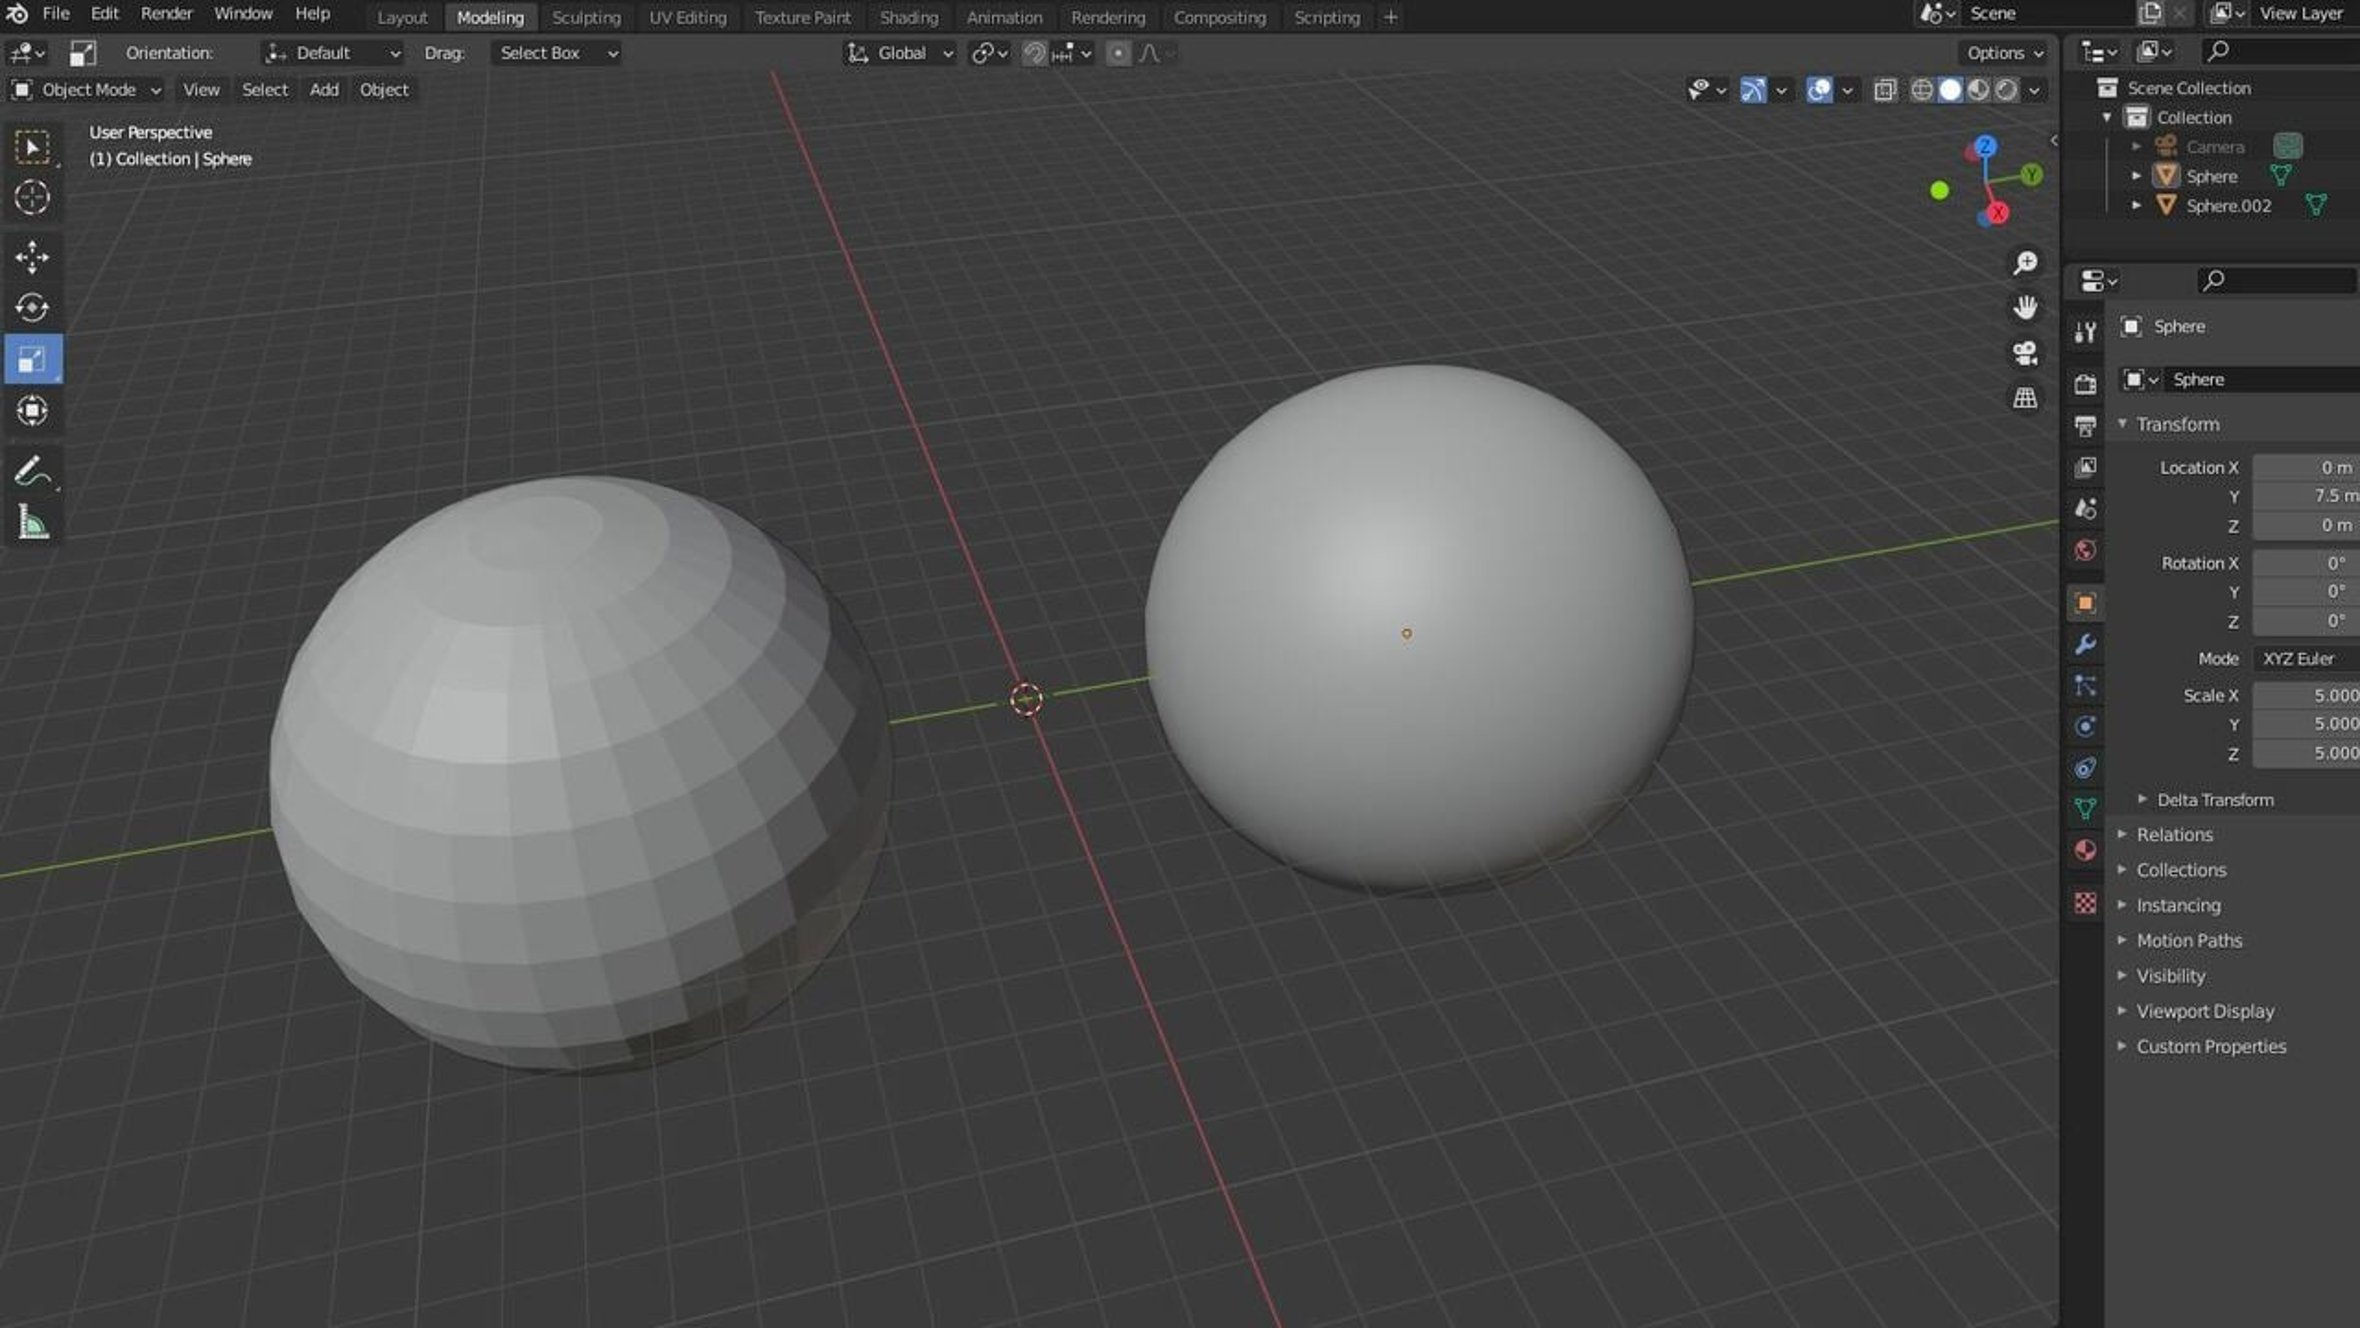2360x1328 pixels.
Task: Expand the Relations panel
Action: 2174,834
